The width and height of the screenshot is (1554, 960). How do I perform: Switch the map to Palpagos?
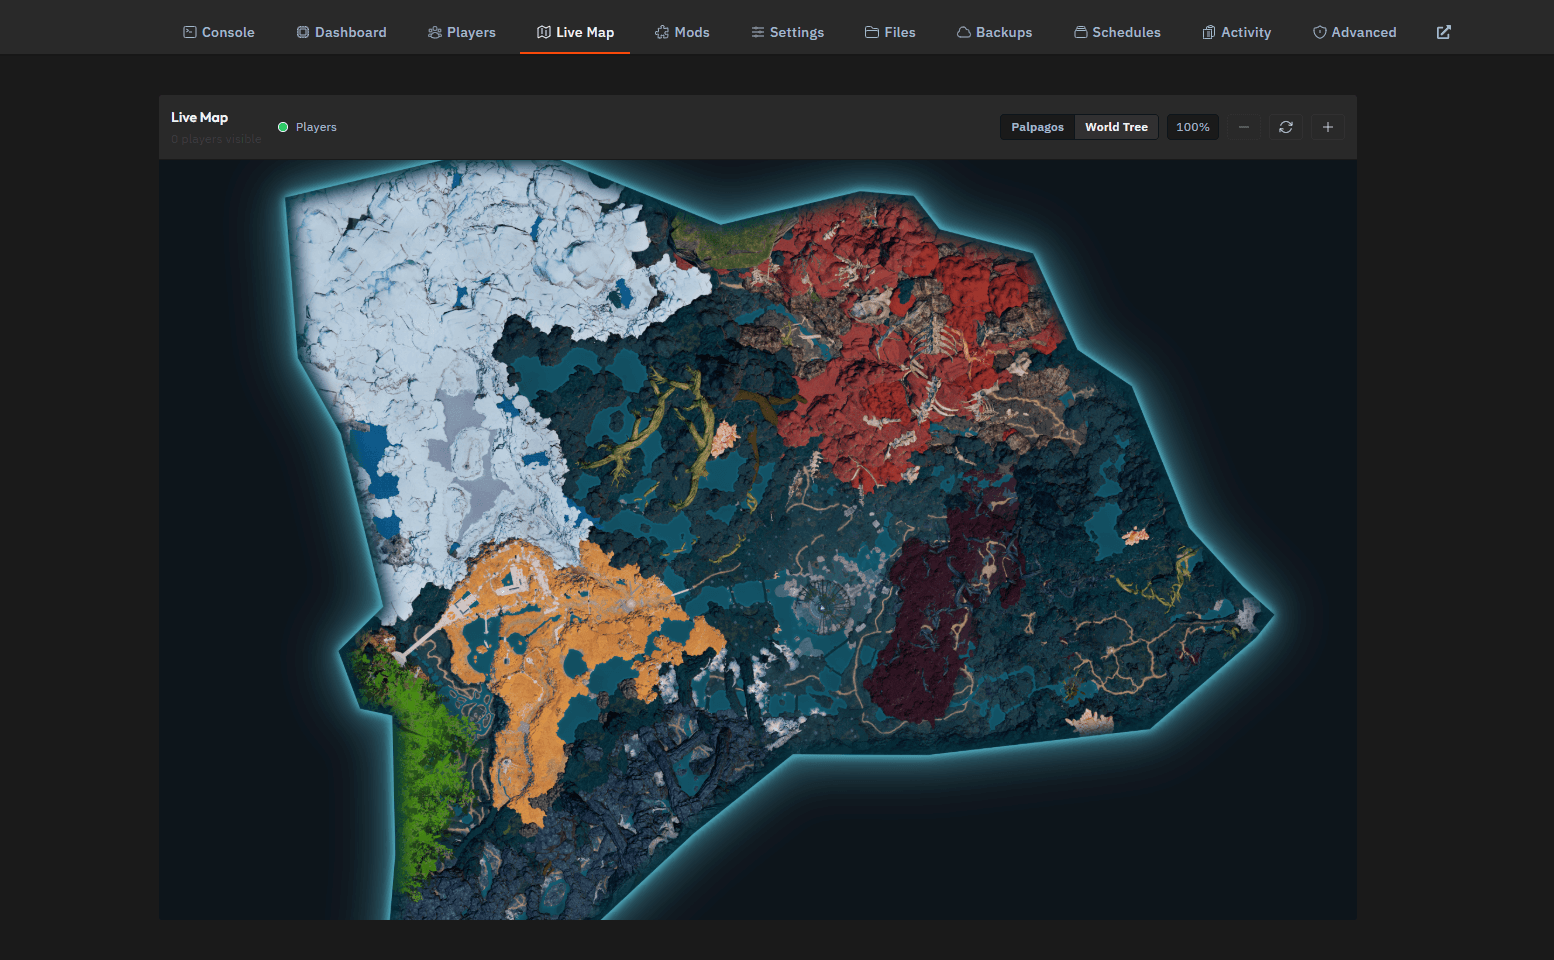(x=1037, y=127)
